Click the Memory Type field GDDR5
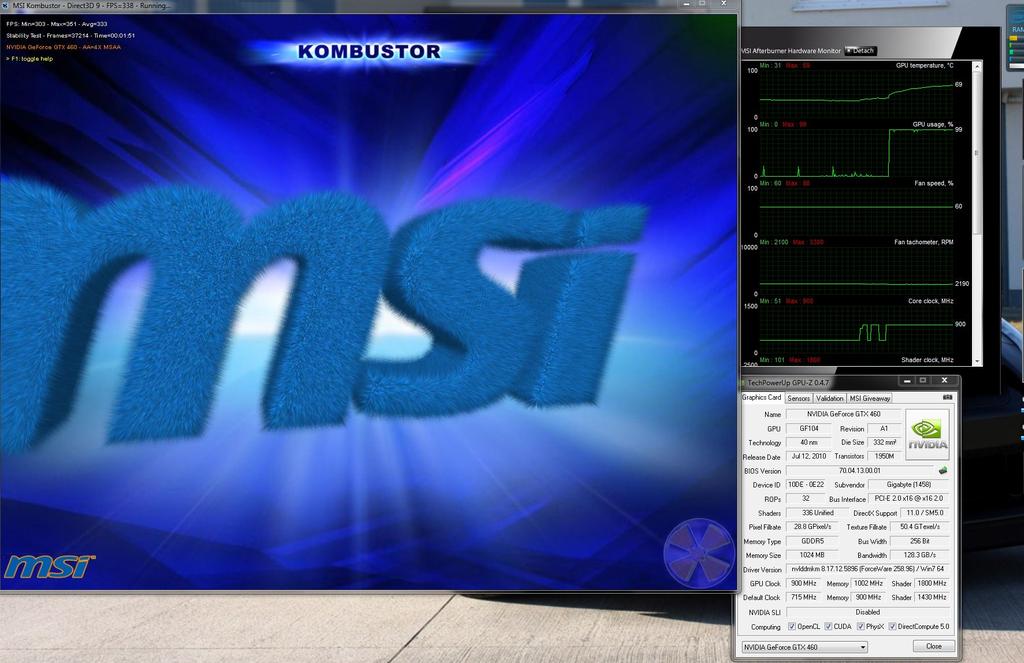Image resolution: width=1024 pixels, height=663 pixels. (812, 541)
